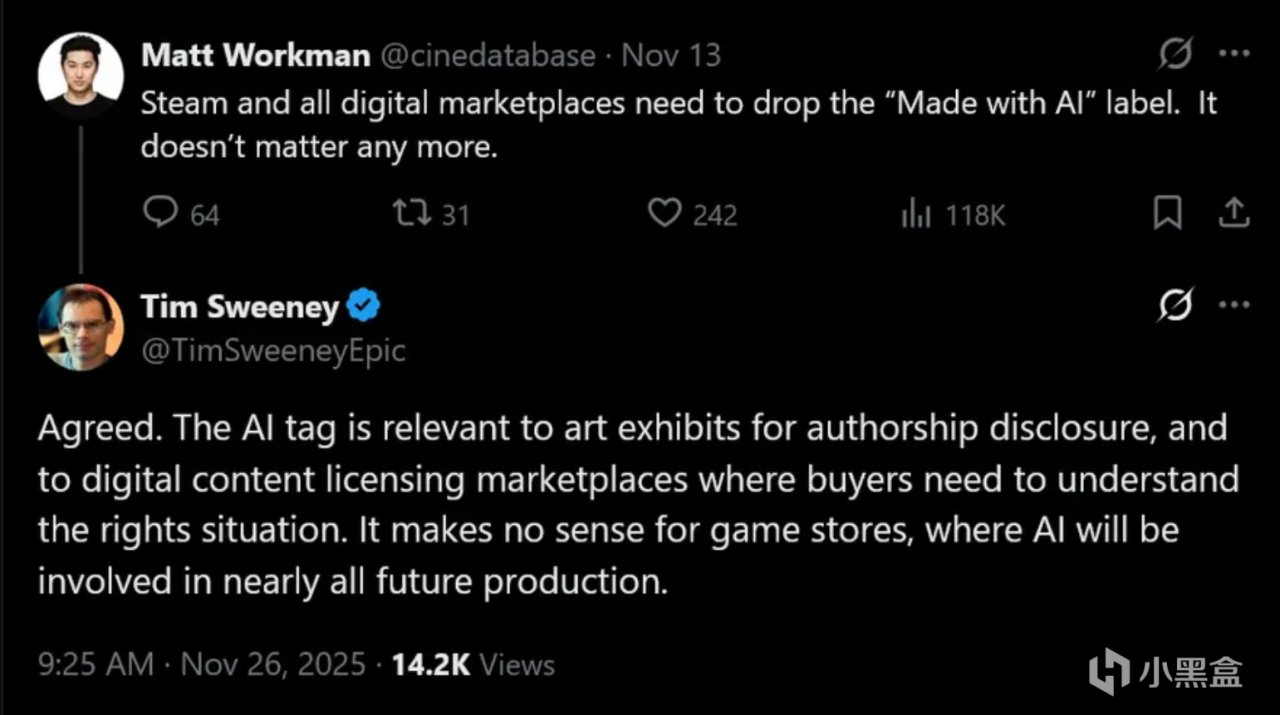Image resolution: width=1280 pixels, height=715 pixels.
Task: Click the Matt Workman display name
Action: click(255, 55)
